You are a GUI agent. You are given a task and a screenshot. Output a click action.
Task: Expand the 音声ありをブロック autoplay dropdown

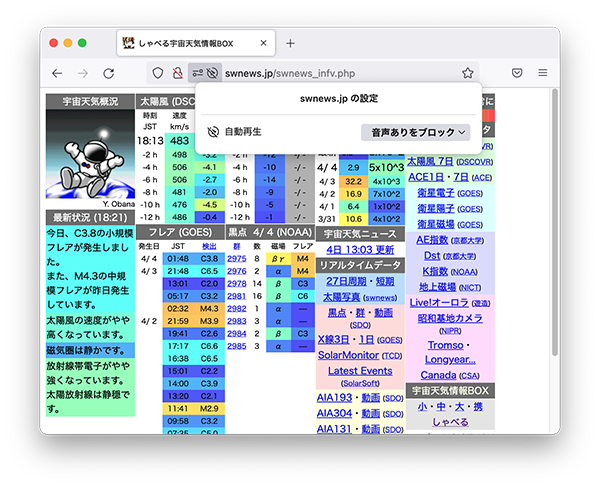tap(415, 132)
